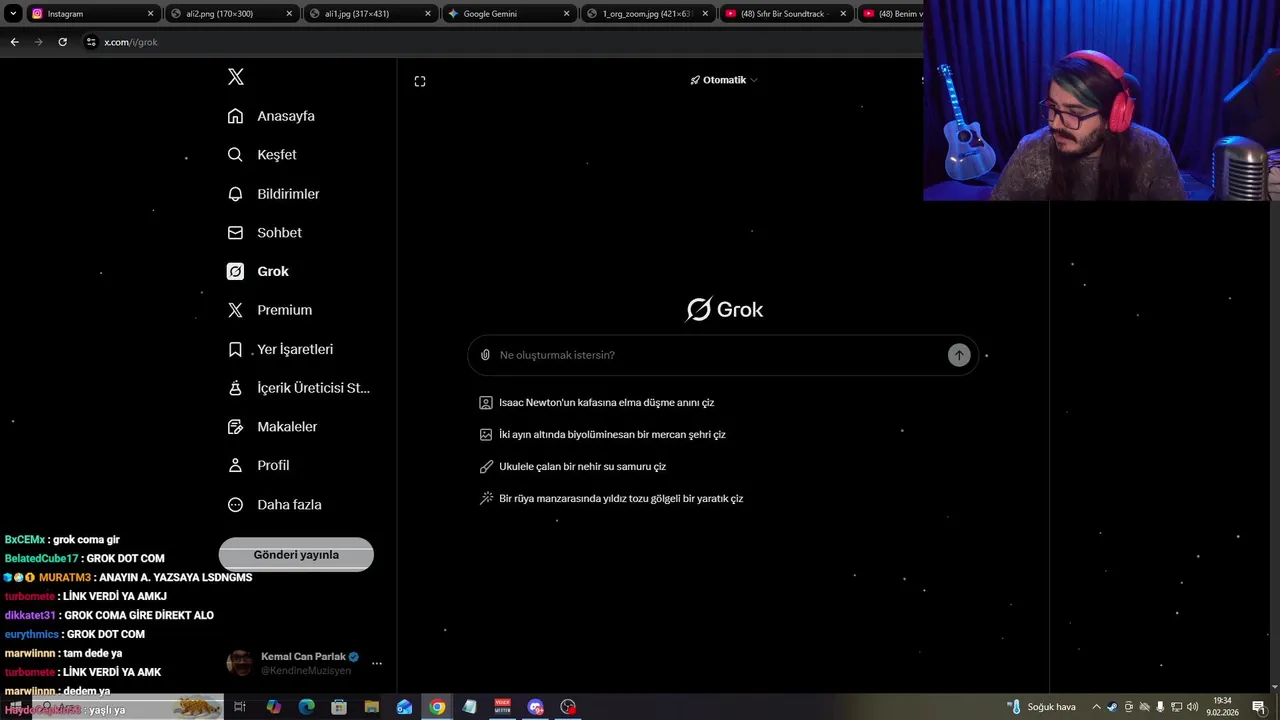Open Microsoft Copilot from taskbar
1280x720 pixels.
273,707
